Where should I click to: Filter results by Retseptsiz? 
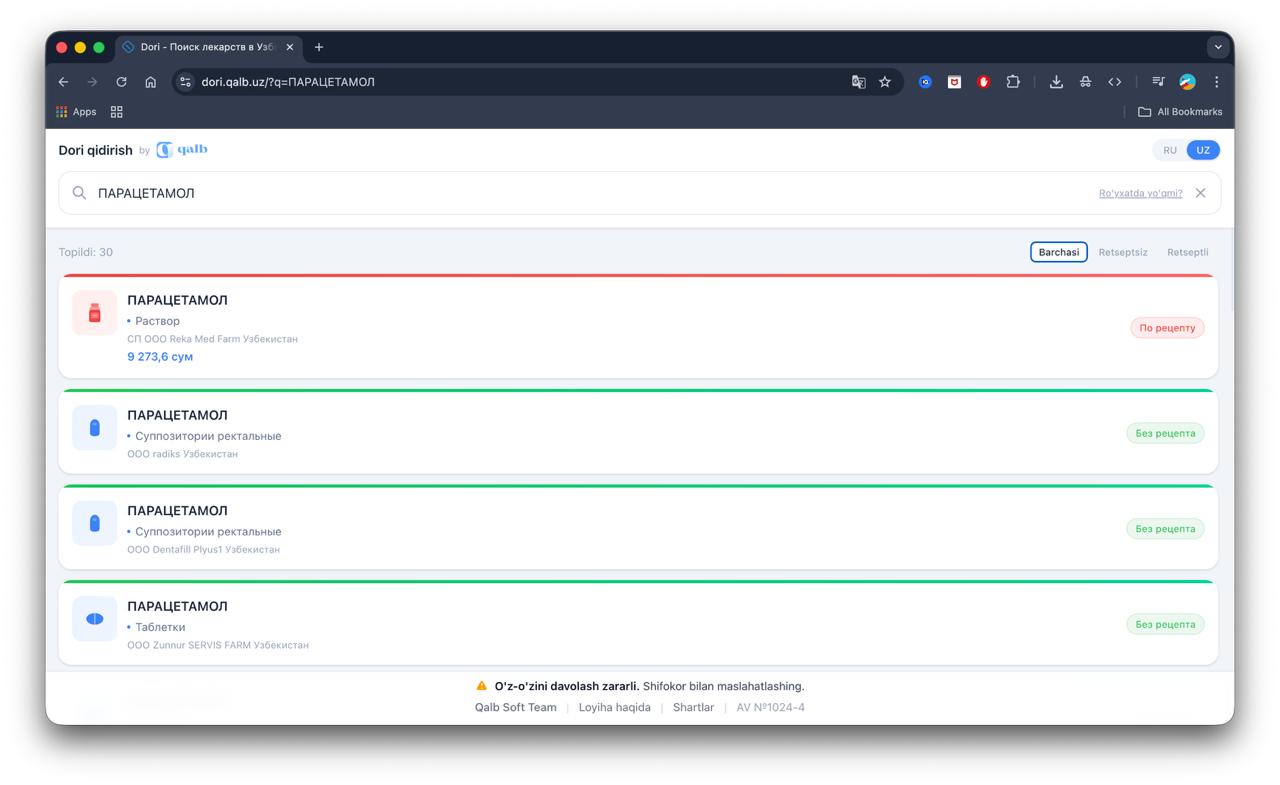click(1123, 252)
